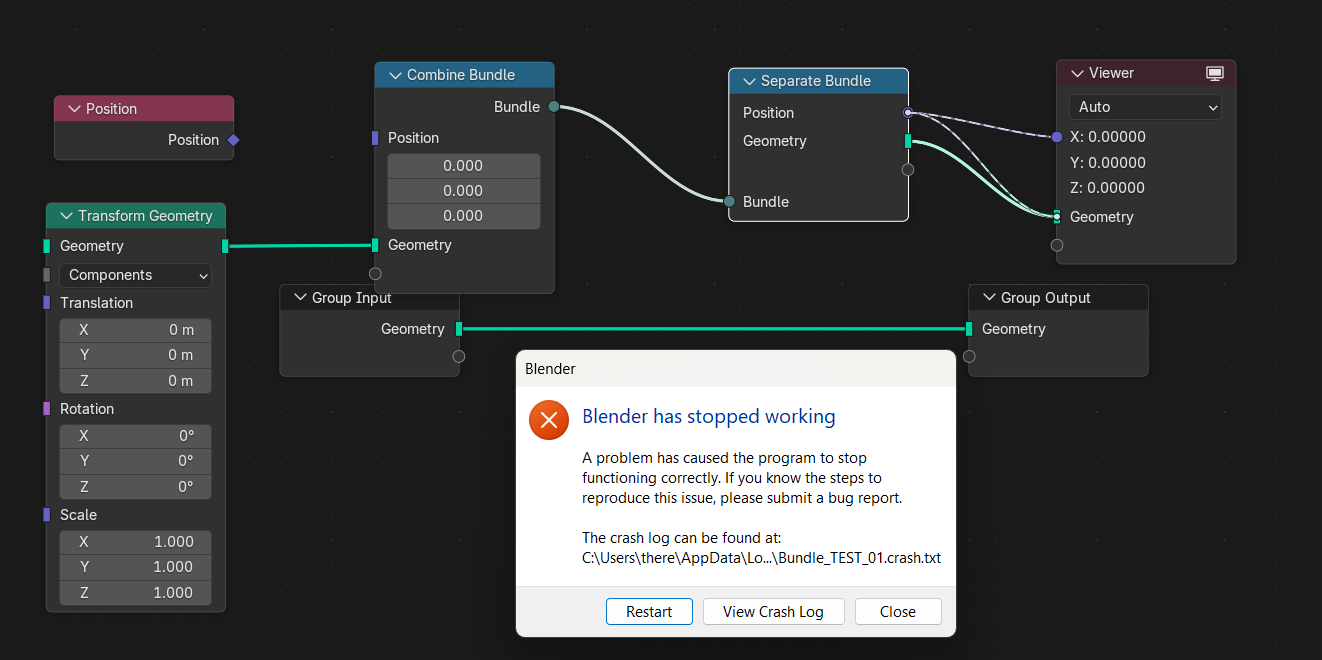Click the Viewer node's Geometry input socket
Image resolution: width=1322 pixels, height=660 pixels.
coord(1057,217)
